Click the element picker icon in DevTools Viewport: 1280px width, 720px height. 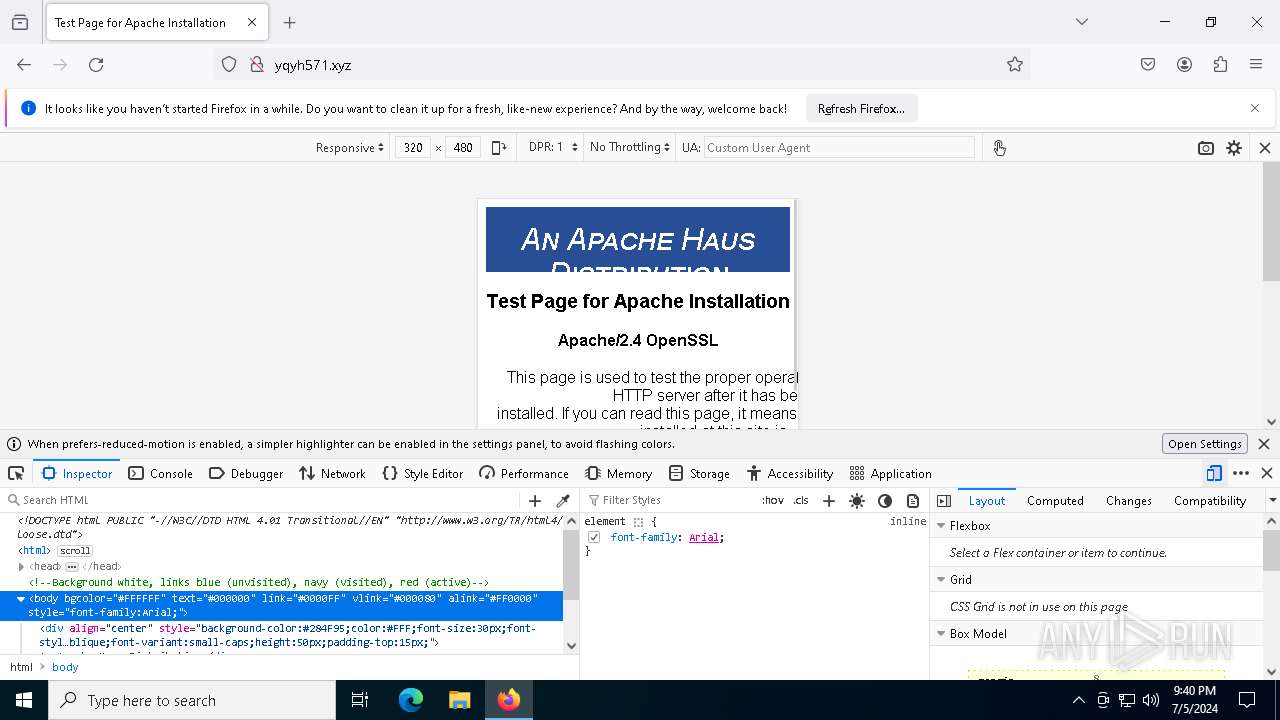[x=16, y=473]
